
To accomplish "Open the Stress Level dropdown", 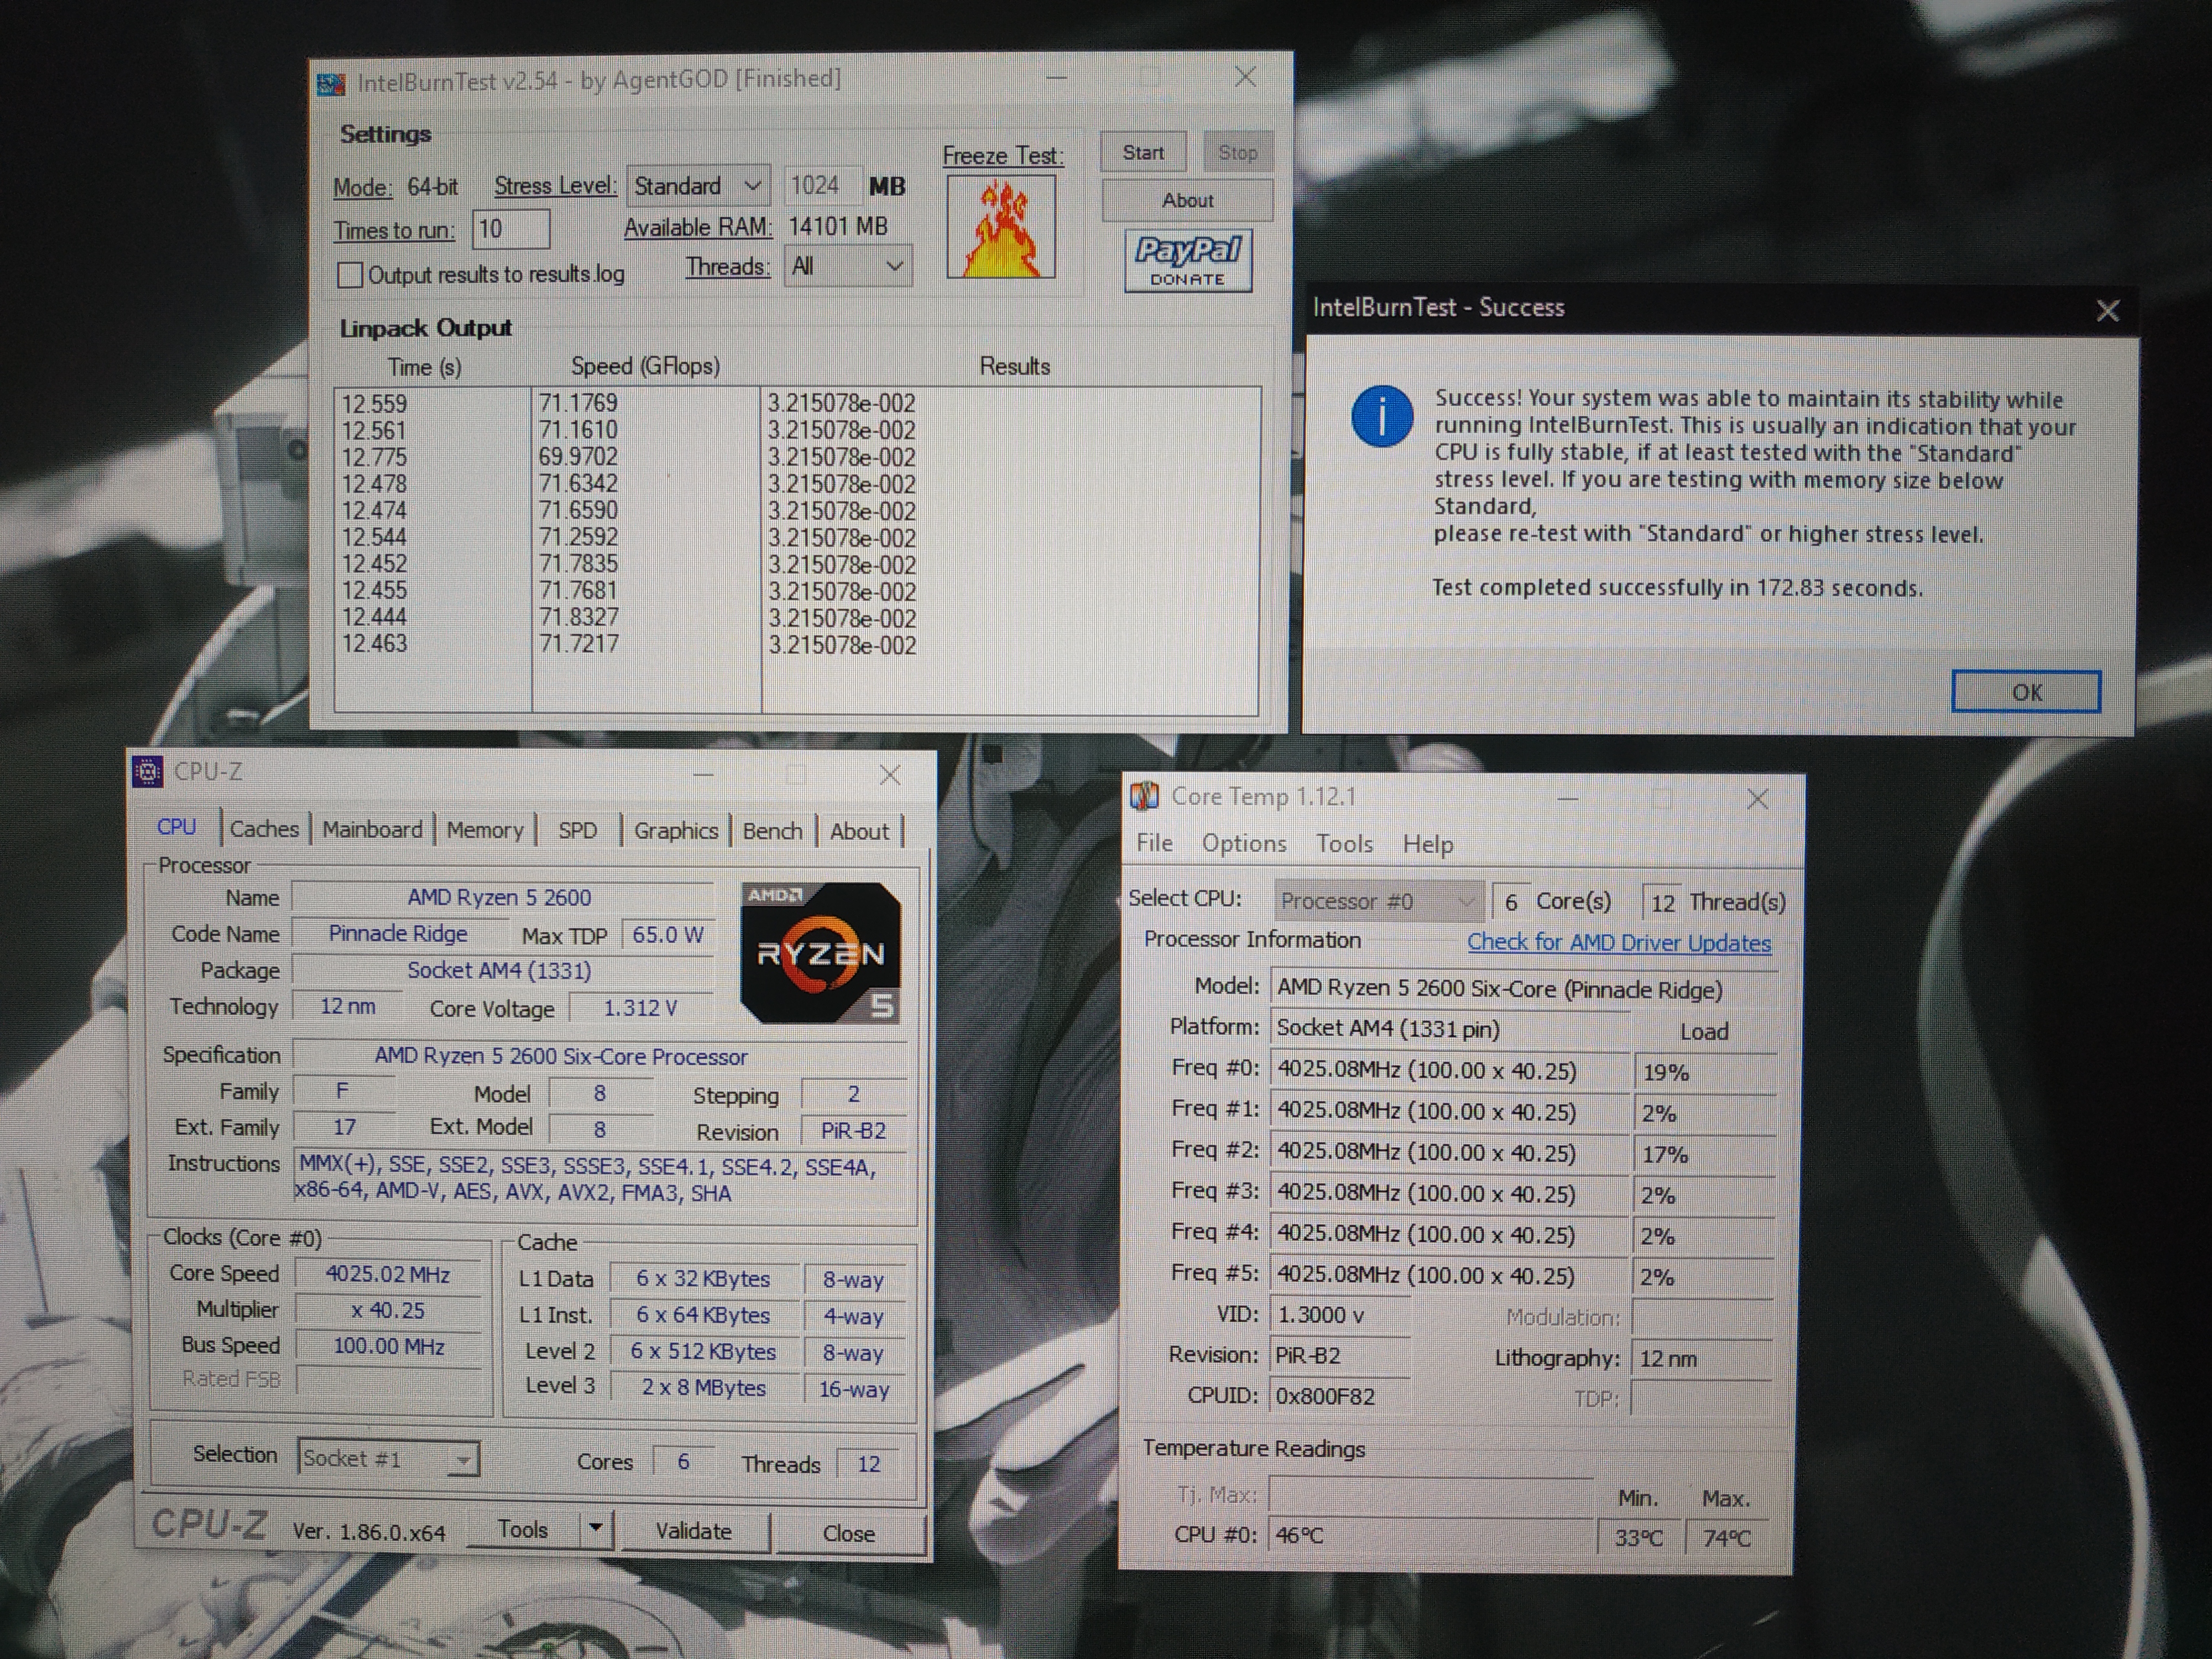I will coord(698,186).
